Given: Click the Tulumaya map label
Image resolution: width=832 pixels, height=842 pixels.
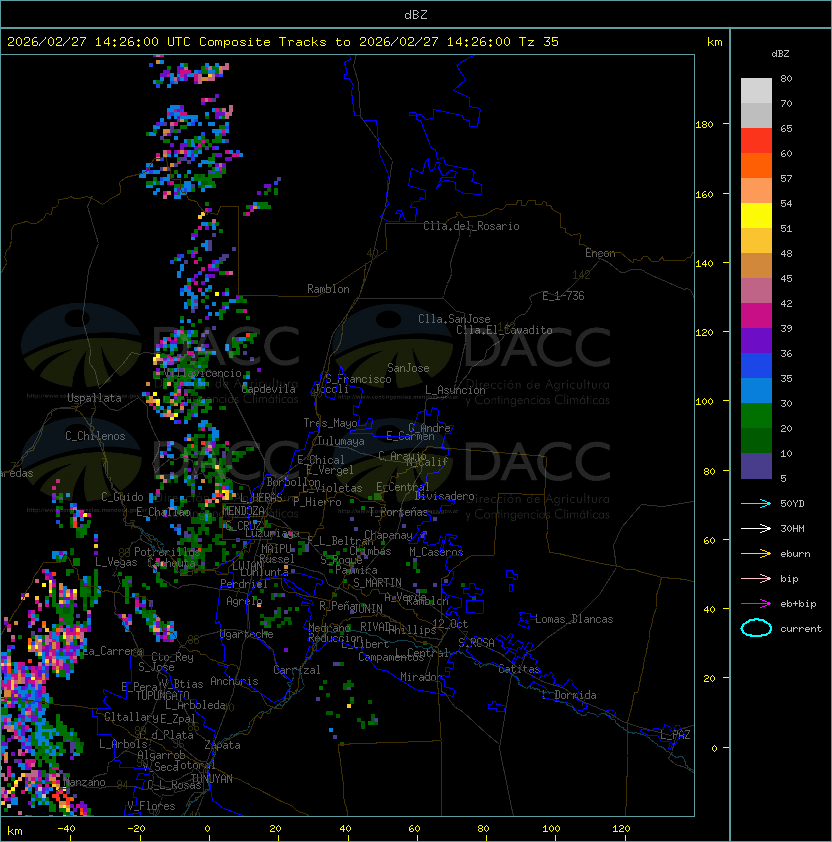Looking at the screenshot, I should point(341,441).
